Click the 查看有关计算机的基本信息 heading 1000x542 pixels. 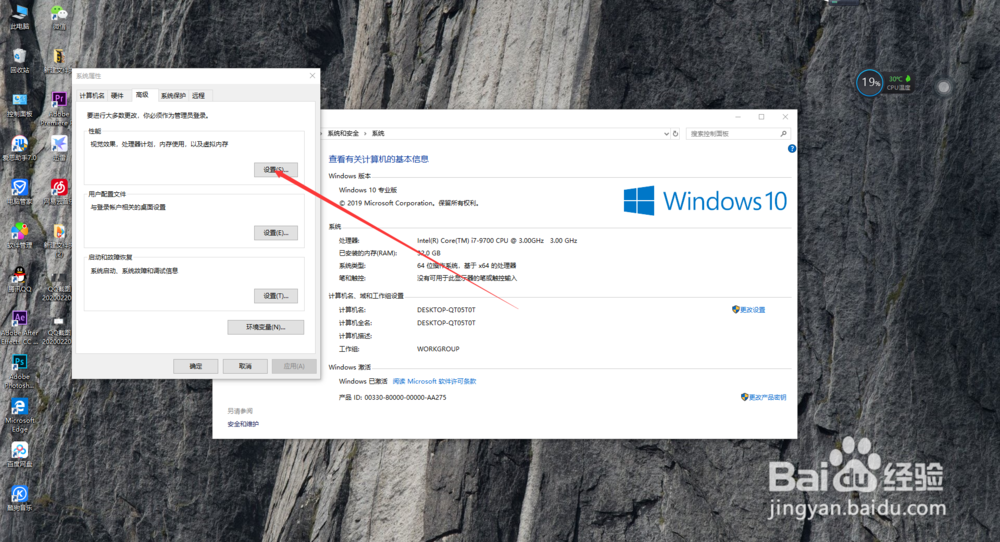pyautogui.click(x=378, y=159)
